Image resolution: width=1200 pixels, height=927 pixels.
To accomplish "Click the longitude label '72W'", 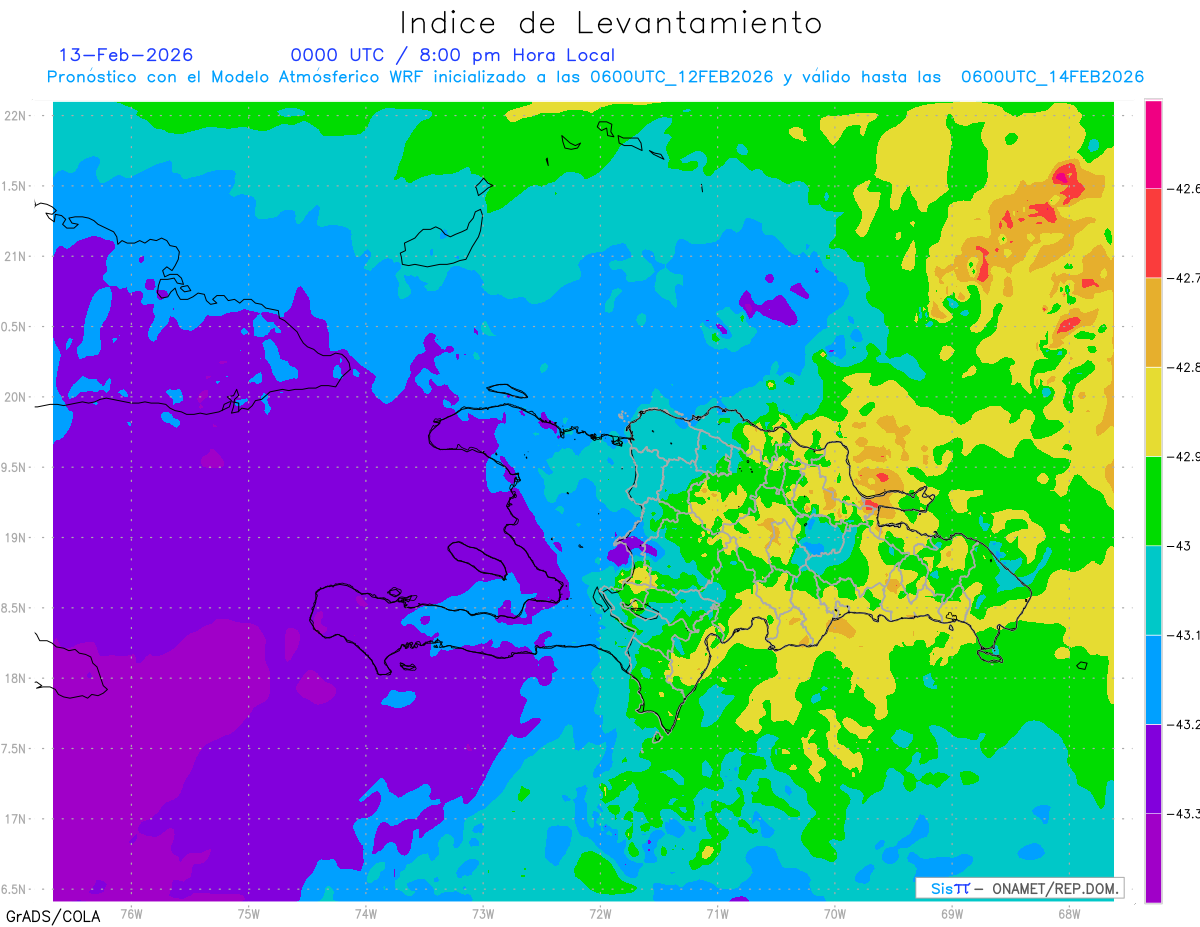I will [x=600, y=914].
